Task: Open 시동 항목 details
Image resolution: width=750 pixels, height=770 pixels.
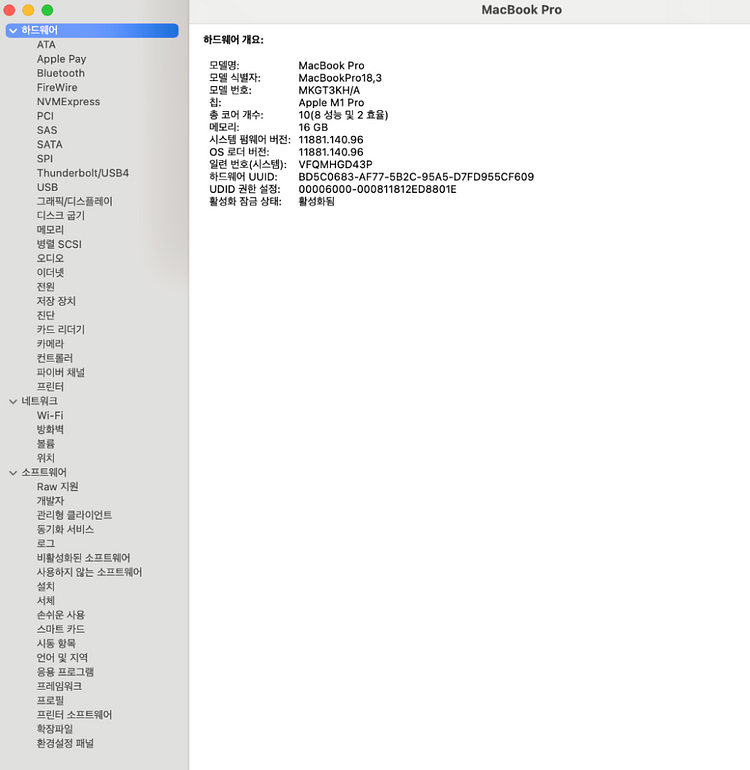Action: tap(56, 643)
